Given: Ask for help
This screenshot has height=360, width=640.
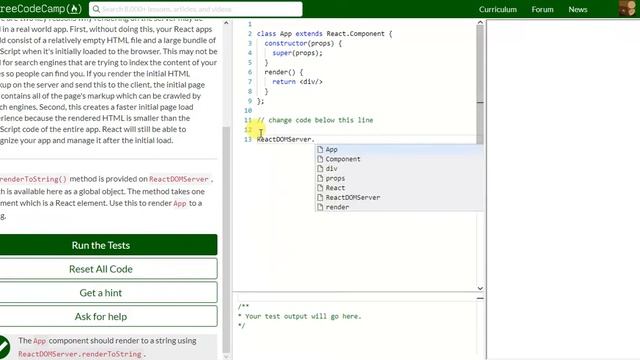Looking at the screenshot, I should pos(108,316).
